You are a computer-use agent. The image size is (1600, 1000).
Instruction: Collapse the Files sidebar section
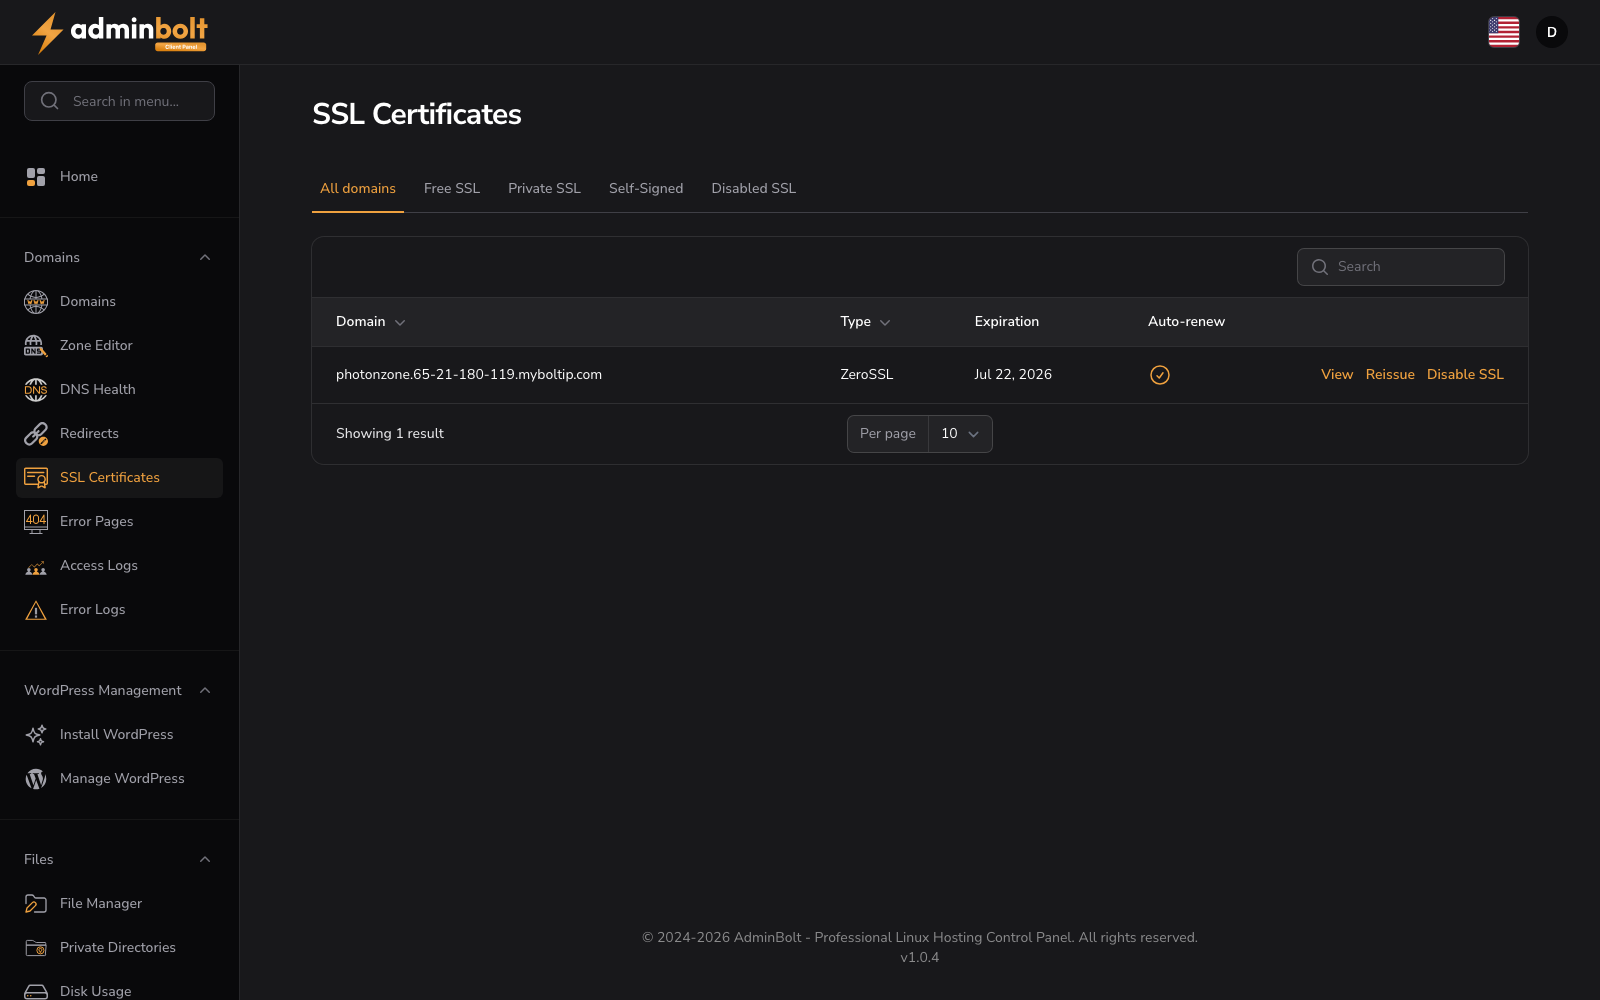pyautogui.click(x=205, y=860)
